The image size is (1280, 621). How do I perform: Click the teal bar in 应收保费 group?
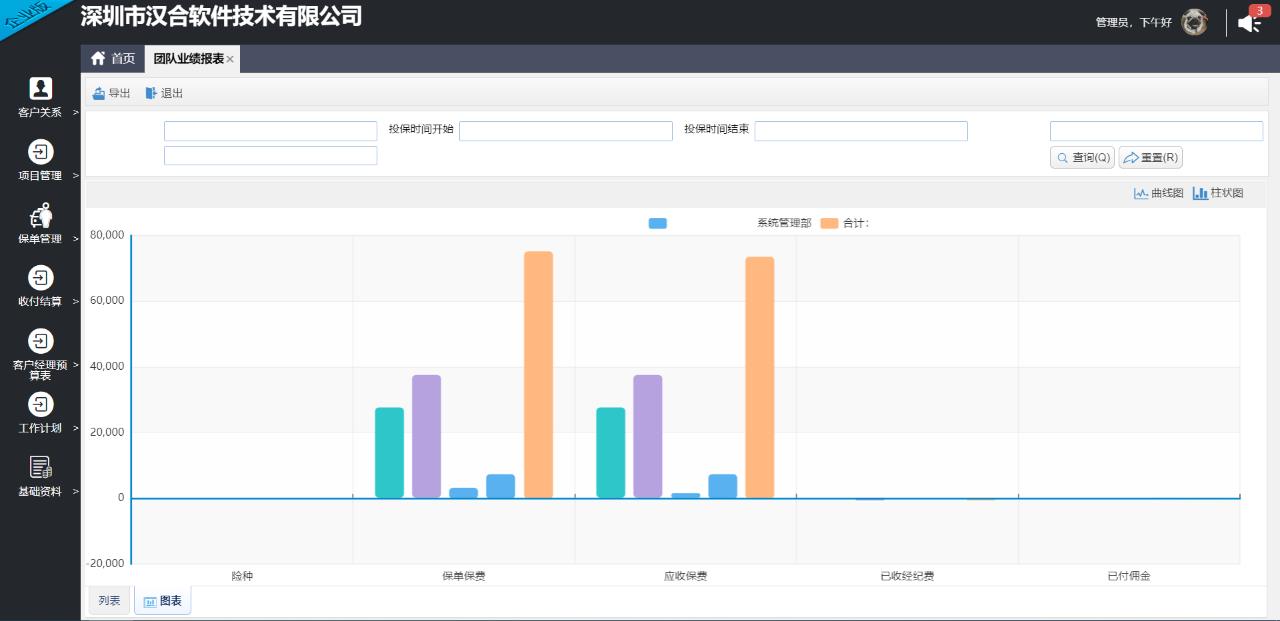click(611, 452)
